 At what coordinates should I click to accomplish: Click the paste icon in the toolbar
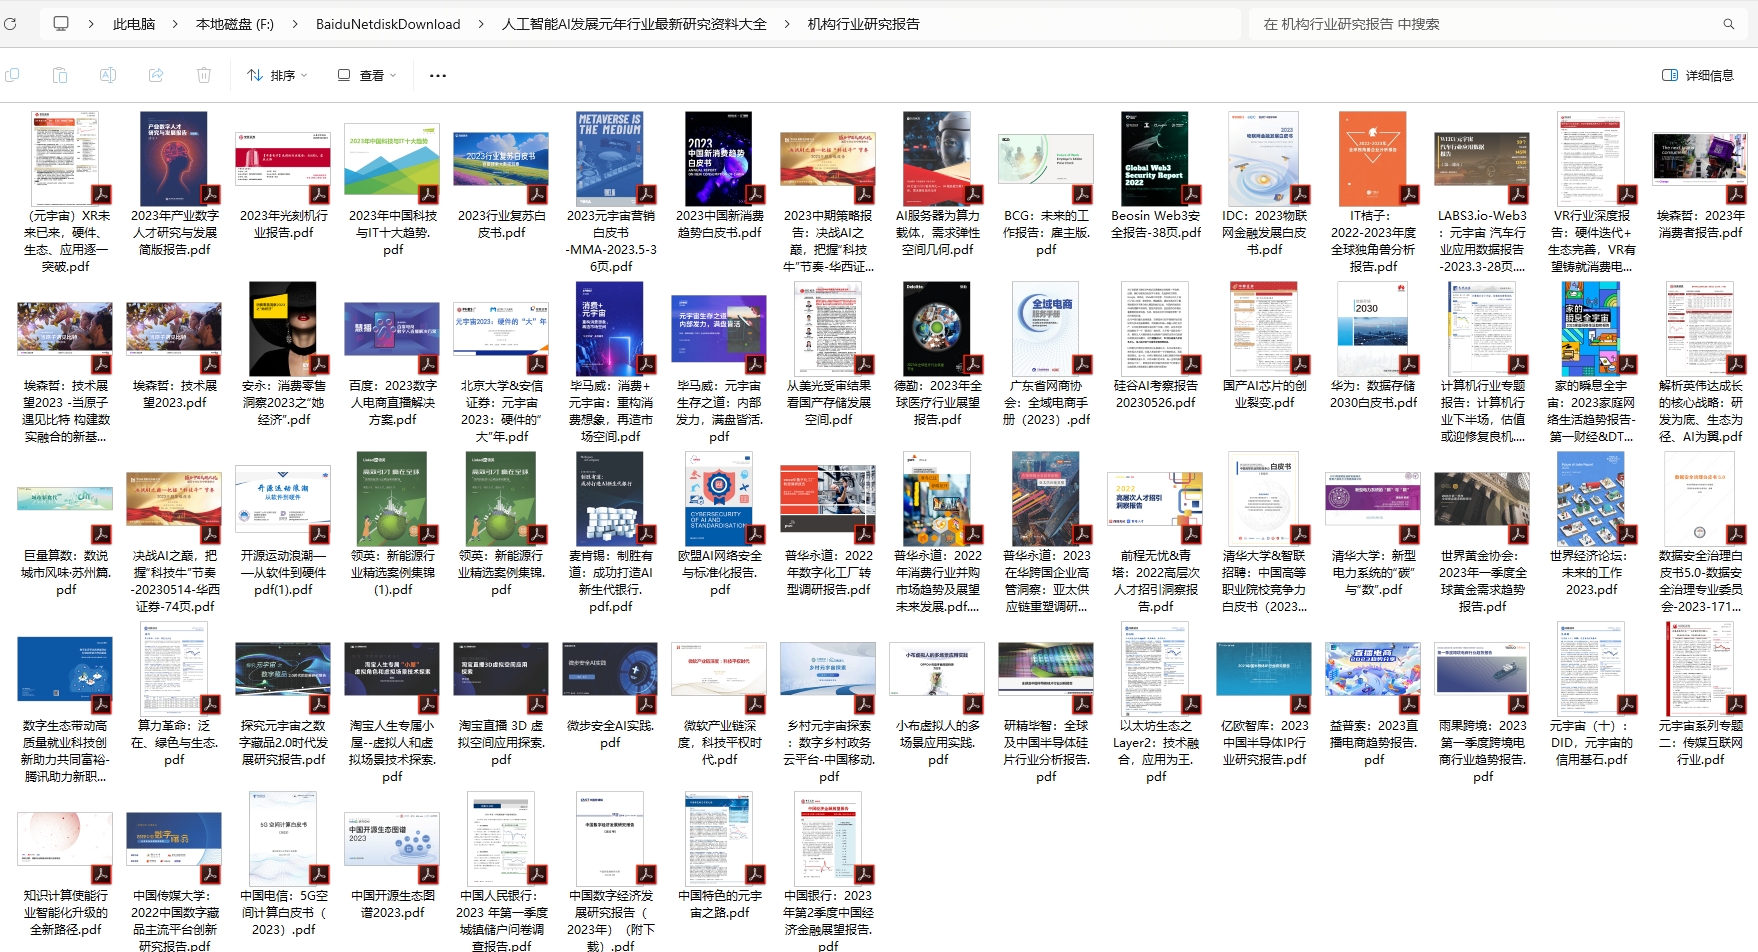pos(60,75)
